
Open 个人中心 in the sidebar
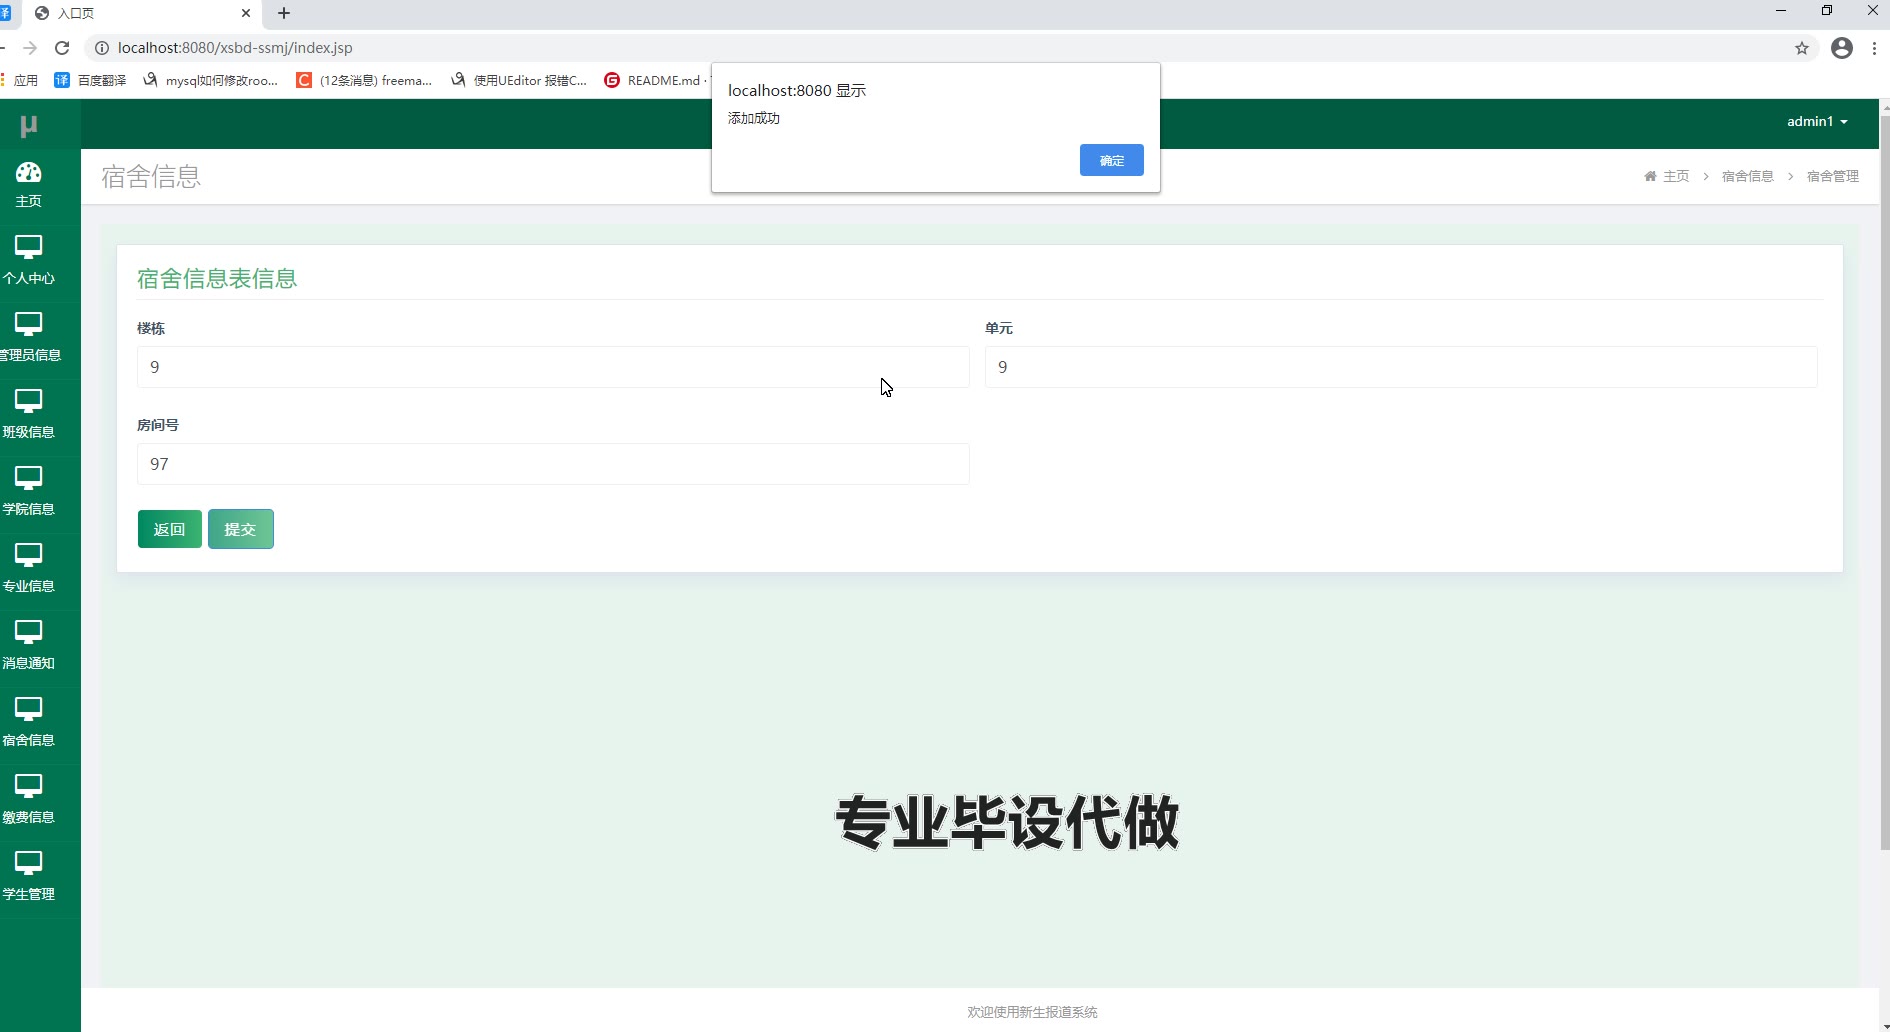click(28, 261)
